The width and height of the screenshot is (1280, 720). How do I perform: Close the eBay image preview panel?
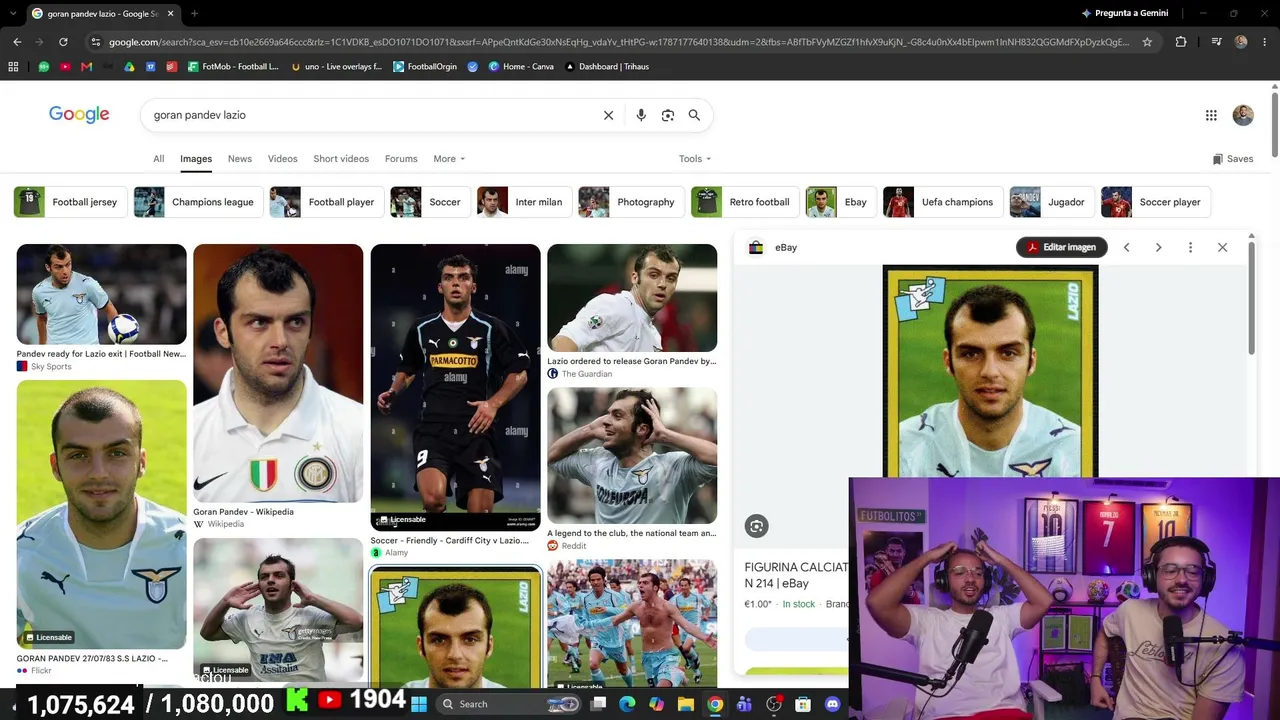pyautogui.click(x=1222, y=247)
